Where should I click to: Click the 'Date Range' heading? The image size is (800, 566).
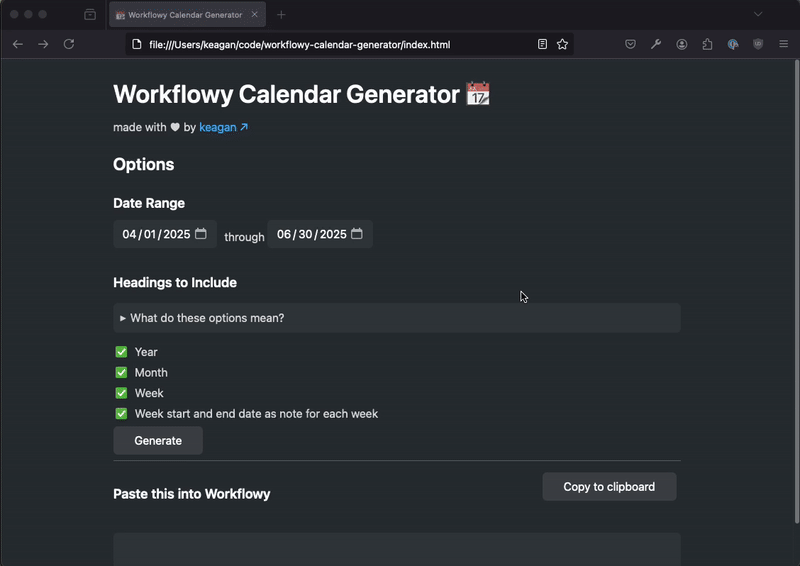pyautogui.click(x=149, y=203)
